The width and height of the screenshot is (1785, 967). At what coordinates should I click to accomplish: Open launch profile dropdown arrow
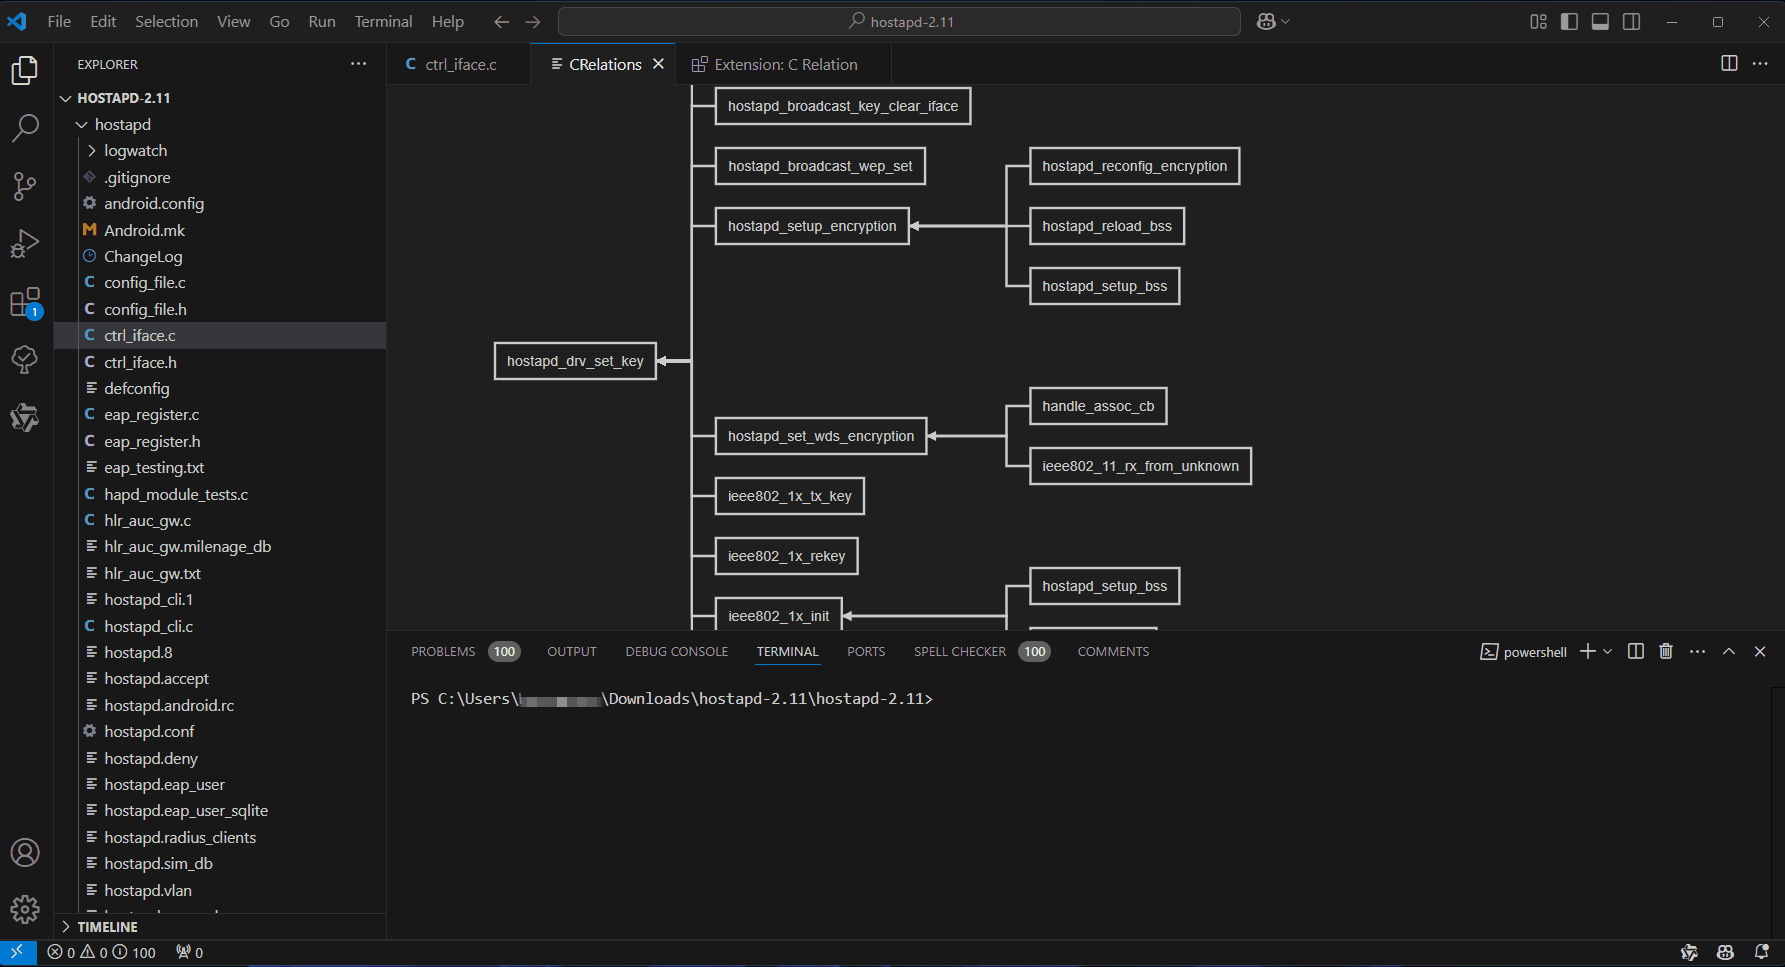[1608, 652]
